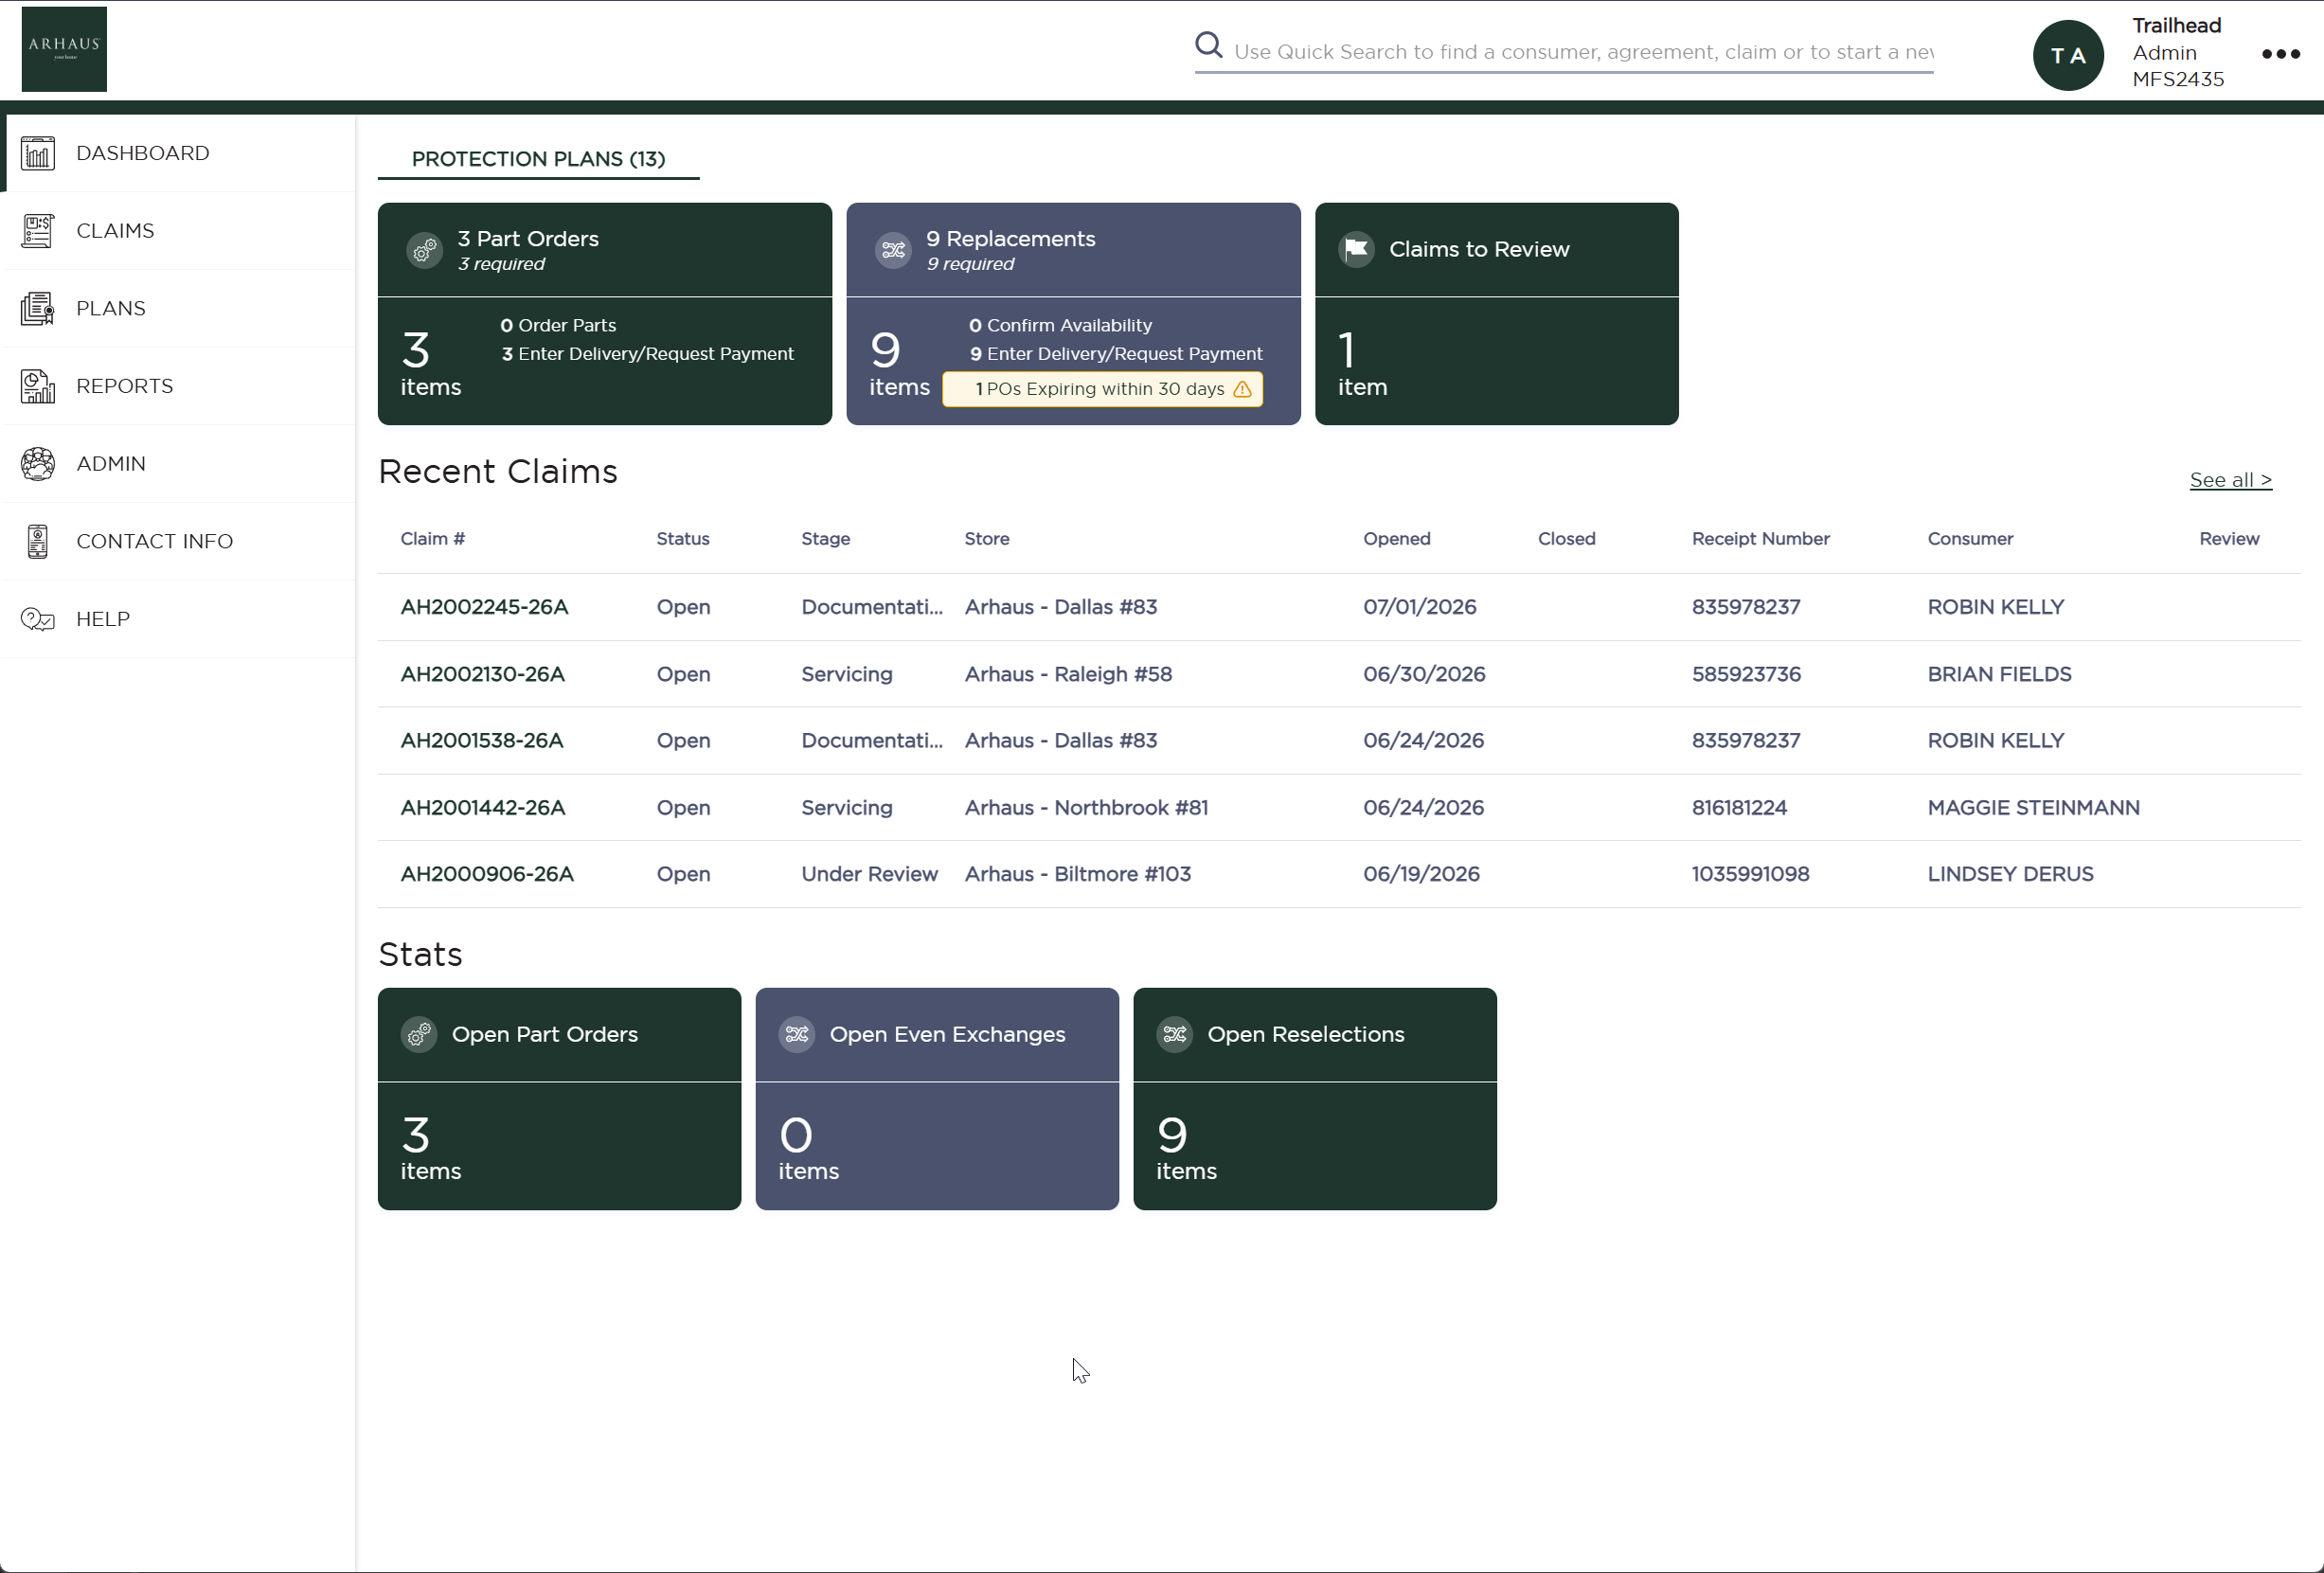The height and width of the screenshot is (1573, 2324).
Task: Click See all recent claims link
Action: click(2230, 480)
